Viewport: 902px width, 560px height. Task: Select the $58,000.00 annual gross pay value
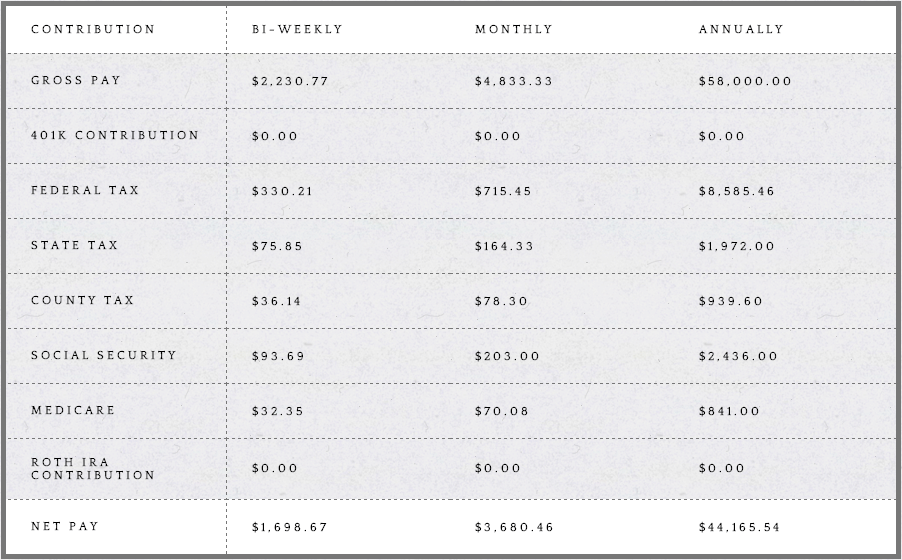click(745, 82)
